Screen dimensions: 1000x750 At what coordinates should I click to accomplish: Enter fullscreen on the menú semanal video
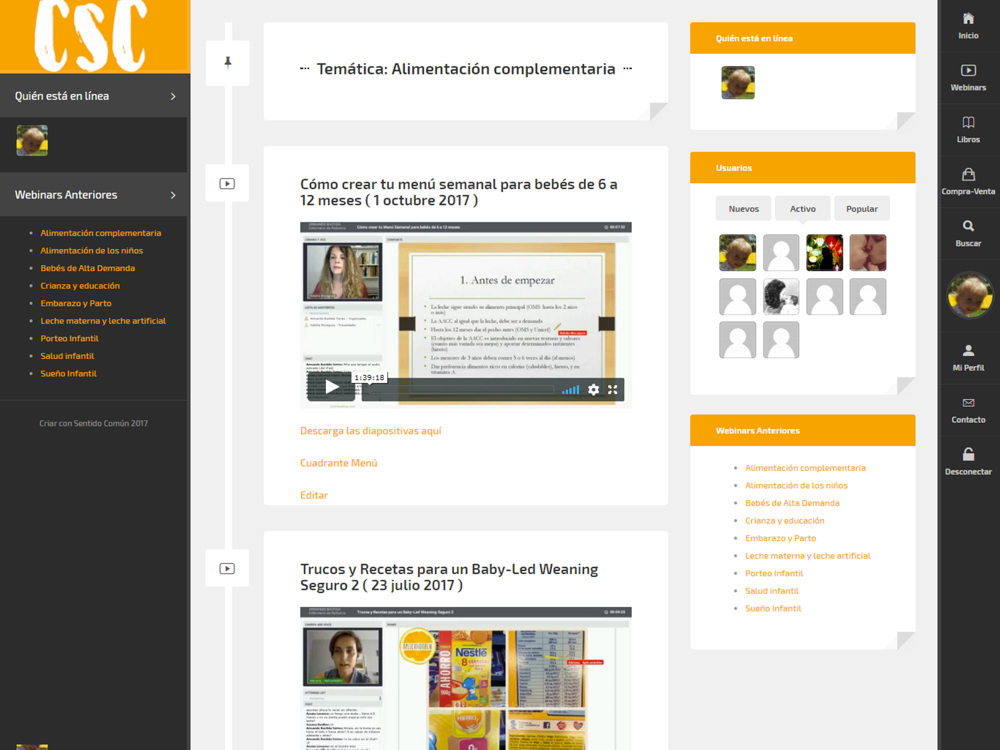pos(613,390)
